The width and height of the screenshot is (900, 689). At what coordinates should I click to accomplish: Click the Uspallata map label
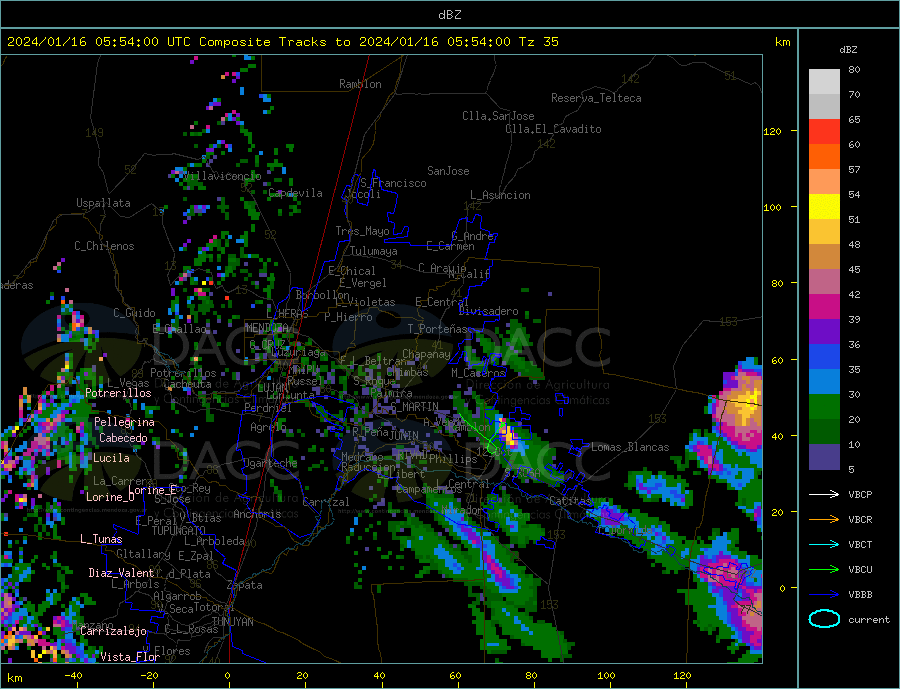(x=103, y=203)
